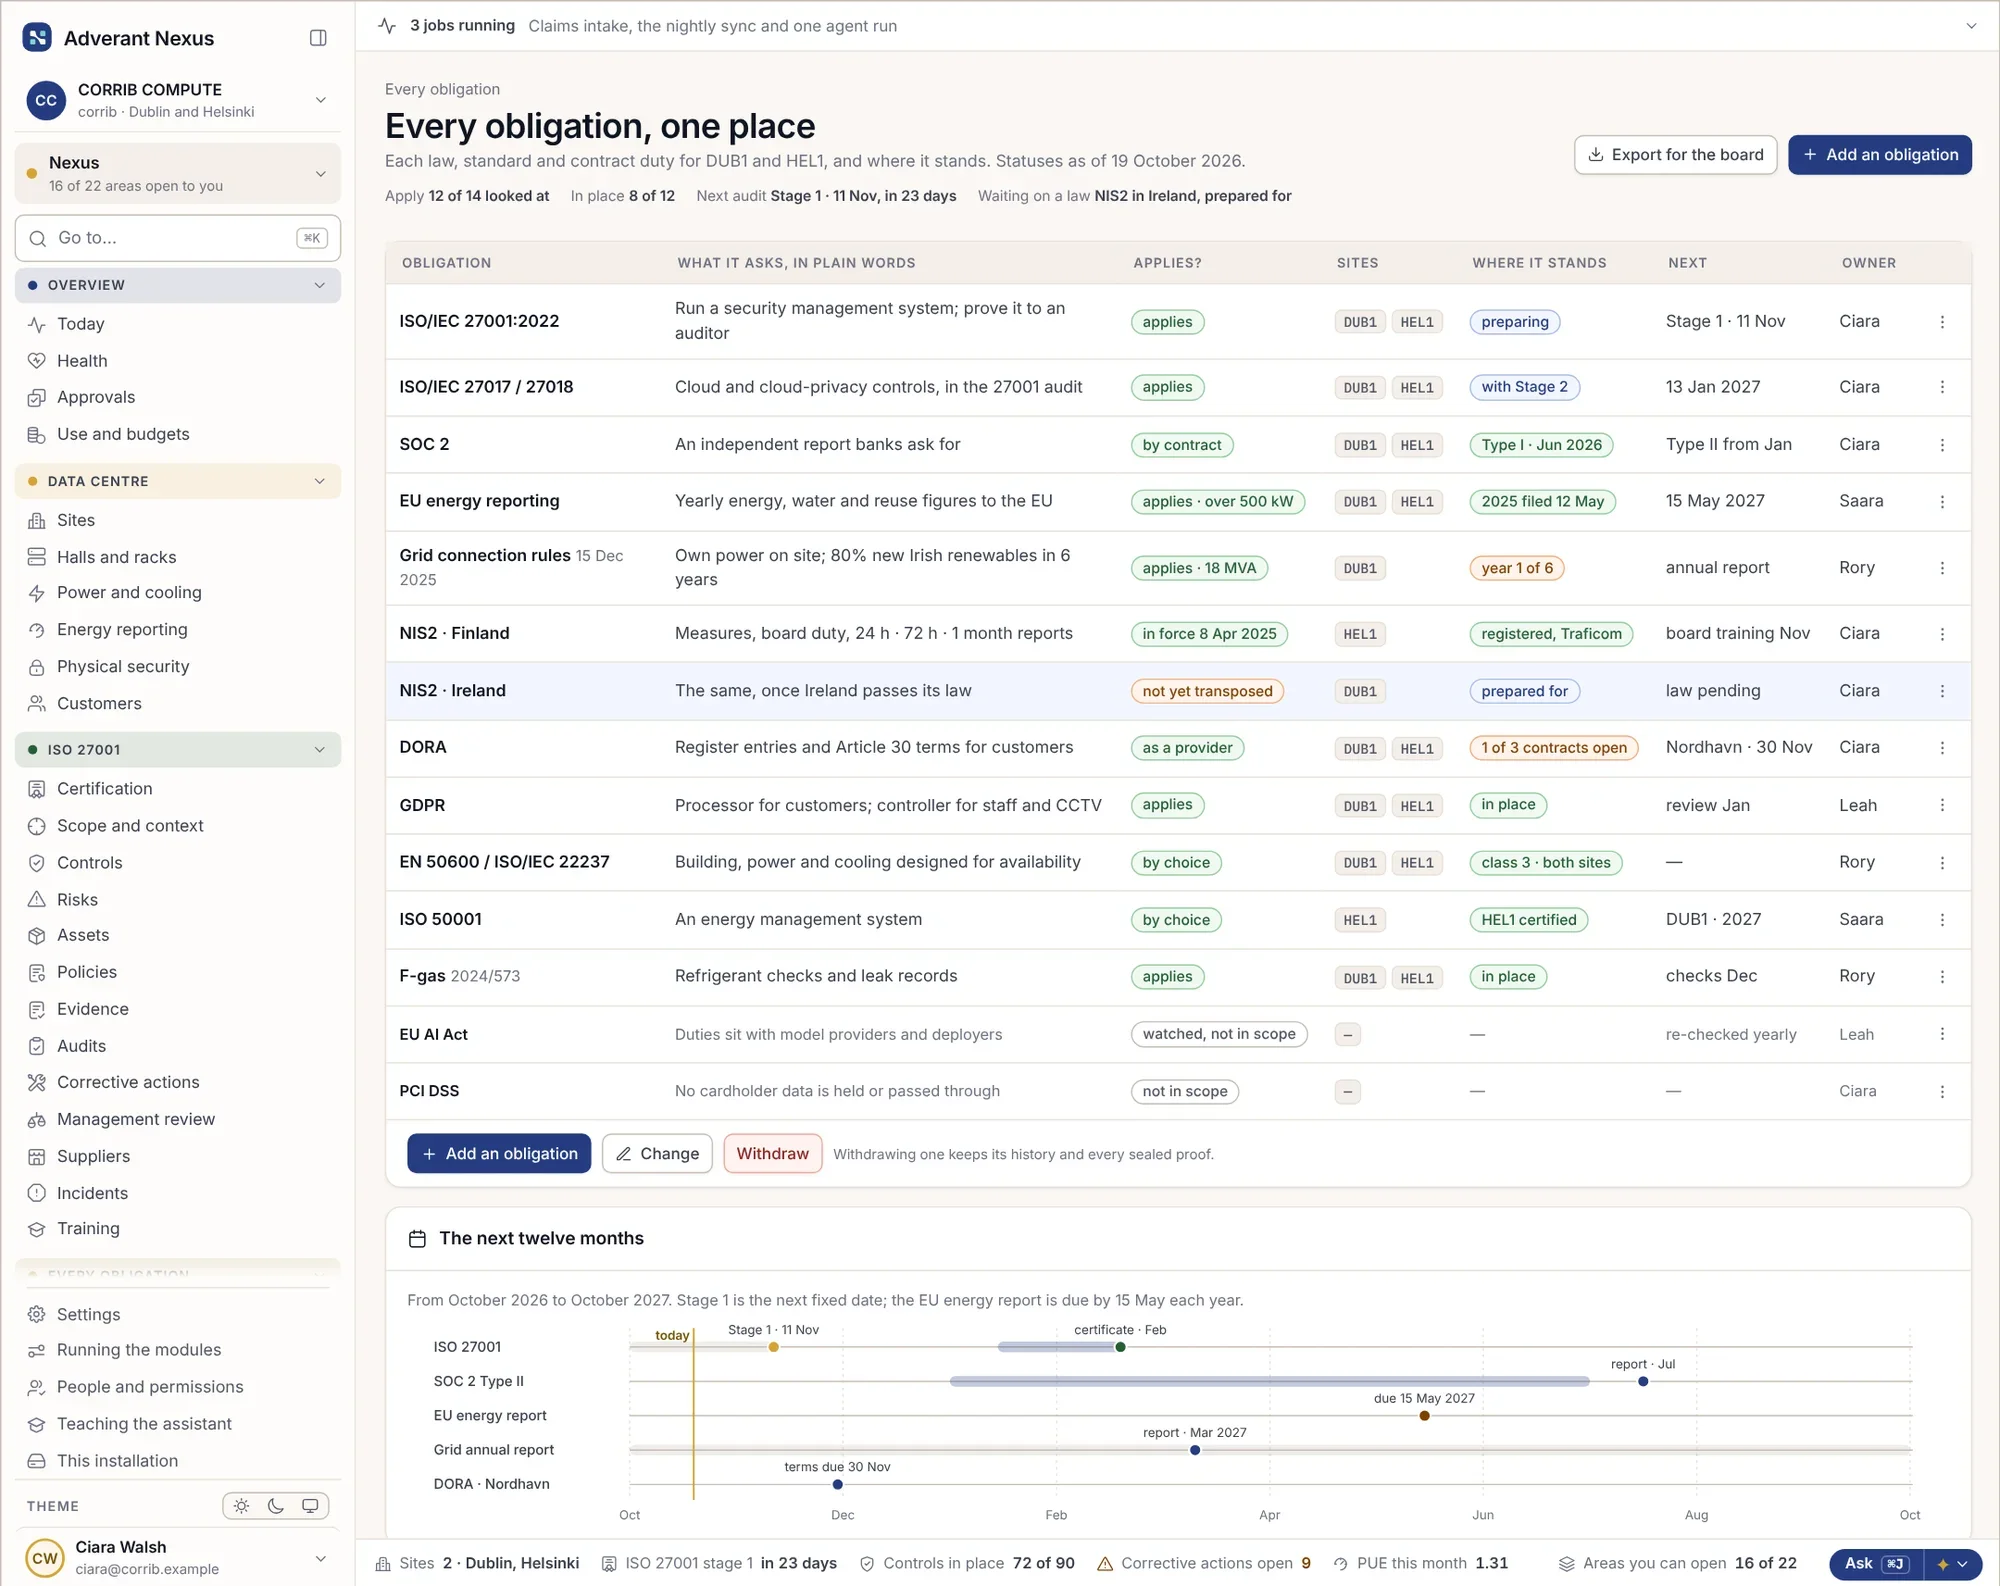This screenshot has width=2000, height=1586.
Task: Click the Go to search field
Action: click(178, 238)
